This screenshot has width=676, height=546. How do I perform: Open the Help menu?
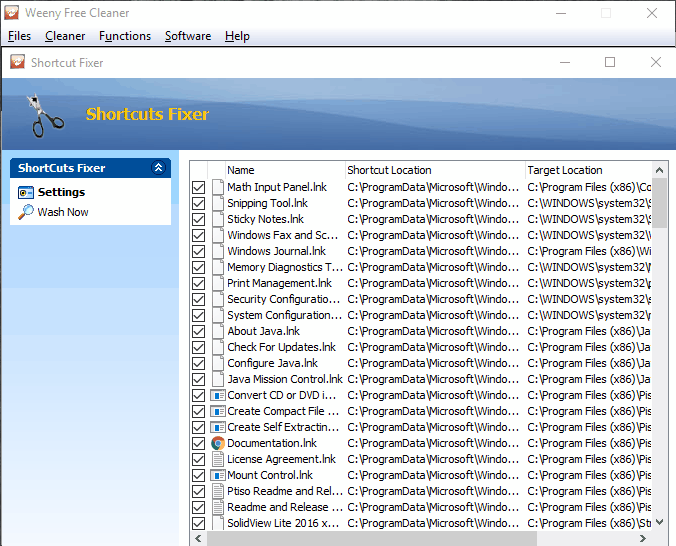coord(237,36)
